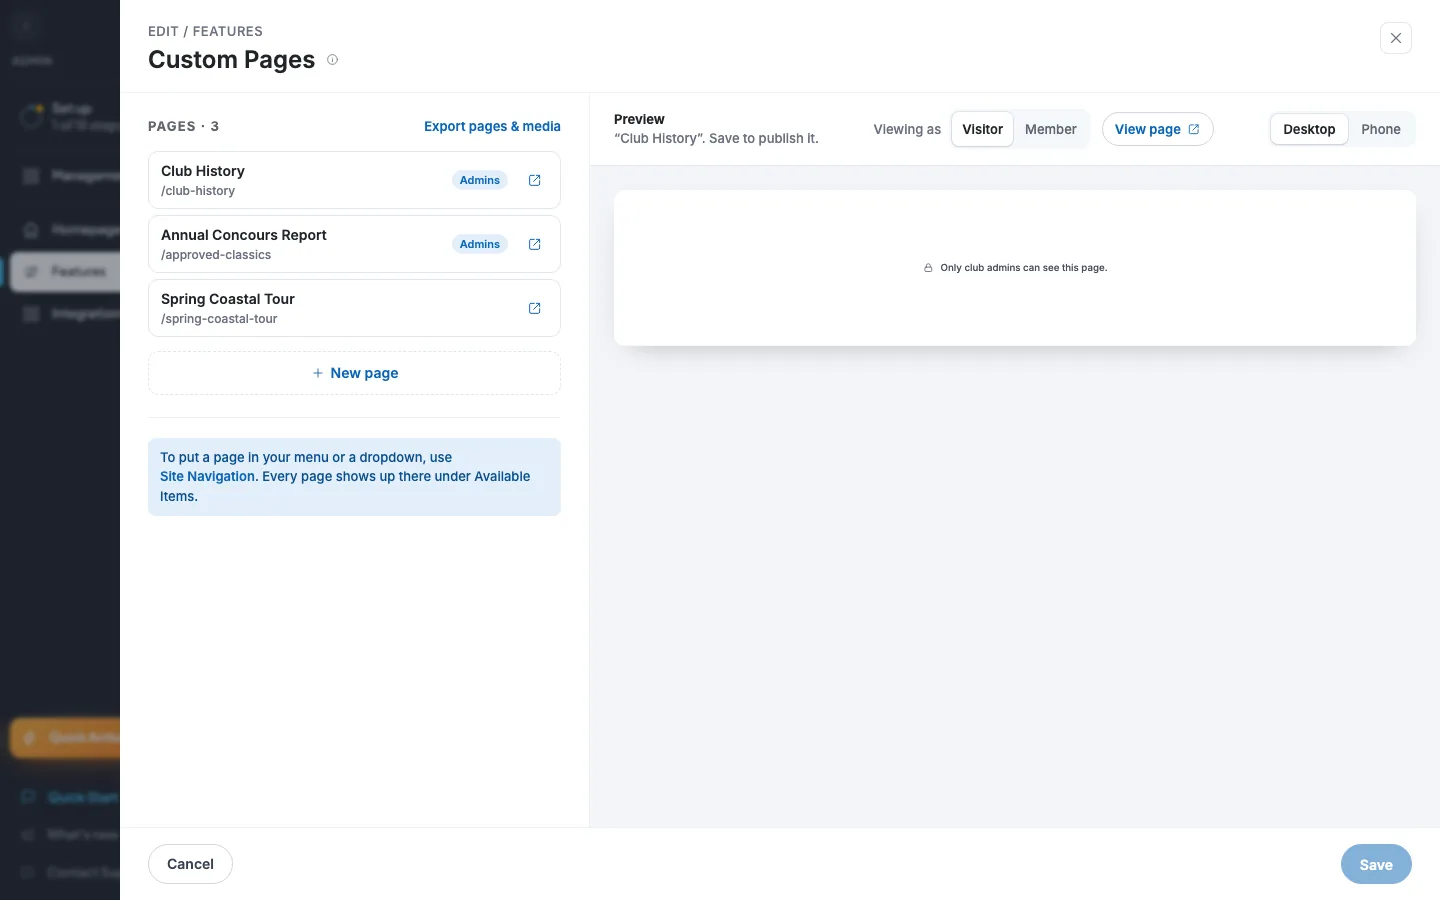Open Features in the blurred sidebar
The image size is (1440, 900).
[65, 271]
